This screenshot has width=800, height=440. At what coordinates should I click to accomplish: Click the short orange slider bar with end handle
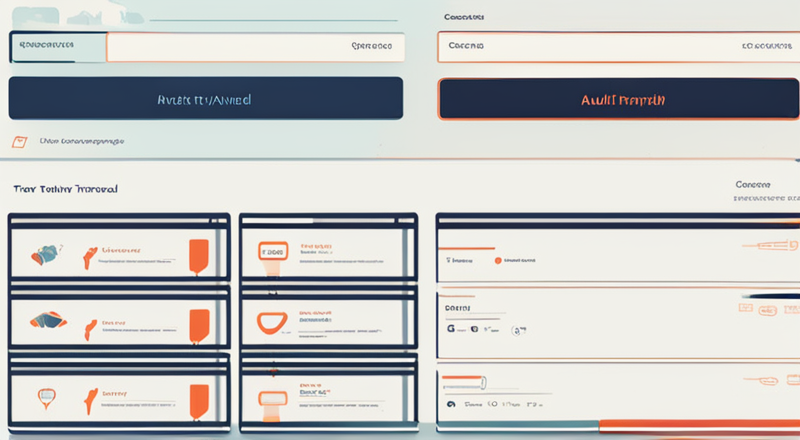464,382
